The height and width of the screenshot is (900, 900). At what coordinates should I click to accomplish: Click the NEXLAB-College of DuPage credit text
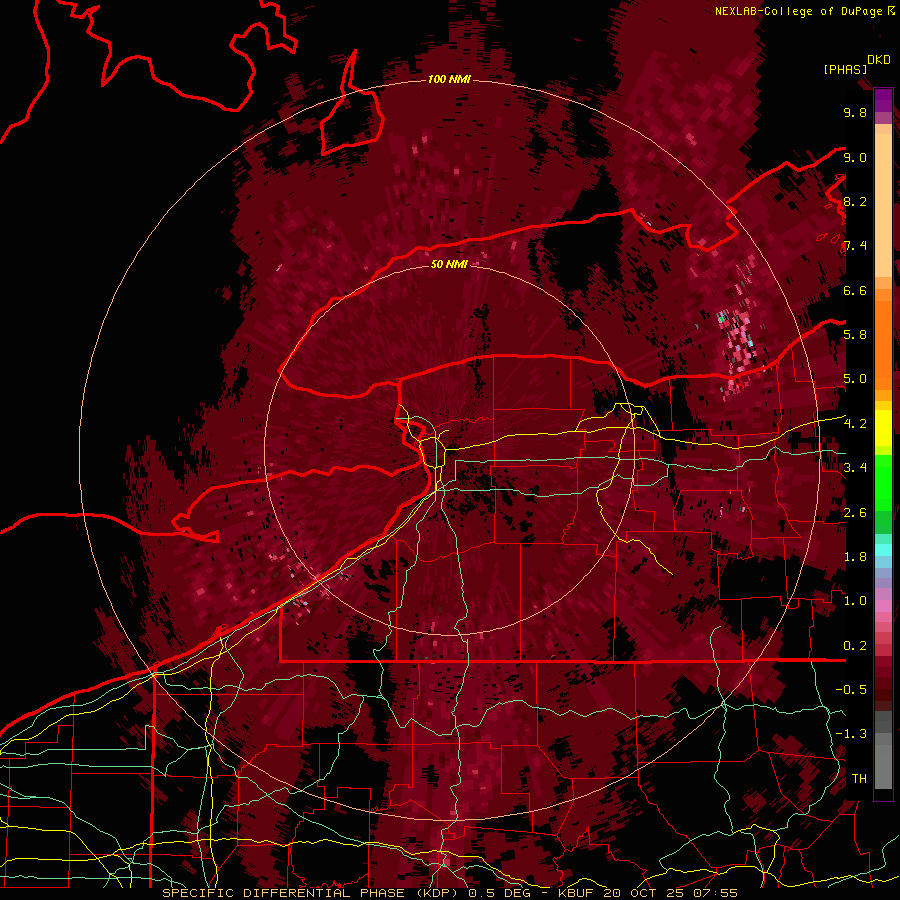799,11
